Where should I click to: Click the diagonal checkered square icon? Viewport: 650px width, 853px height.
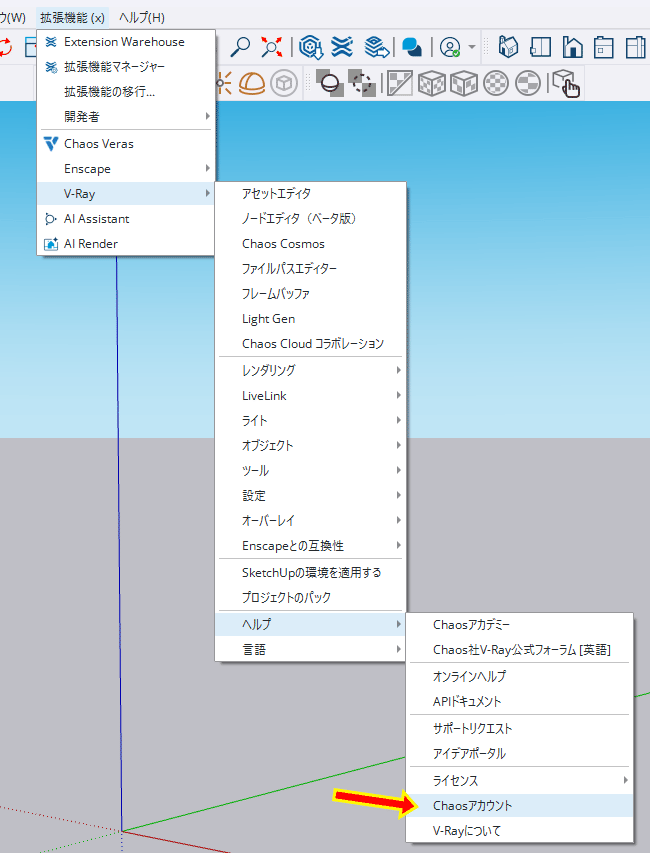pyautogui.click(x=400, y=83)
